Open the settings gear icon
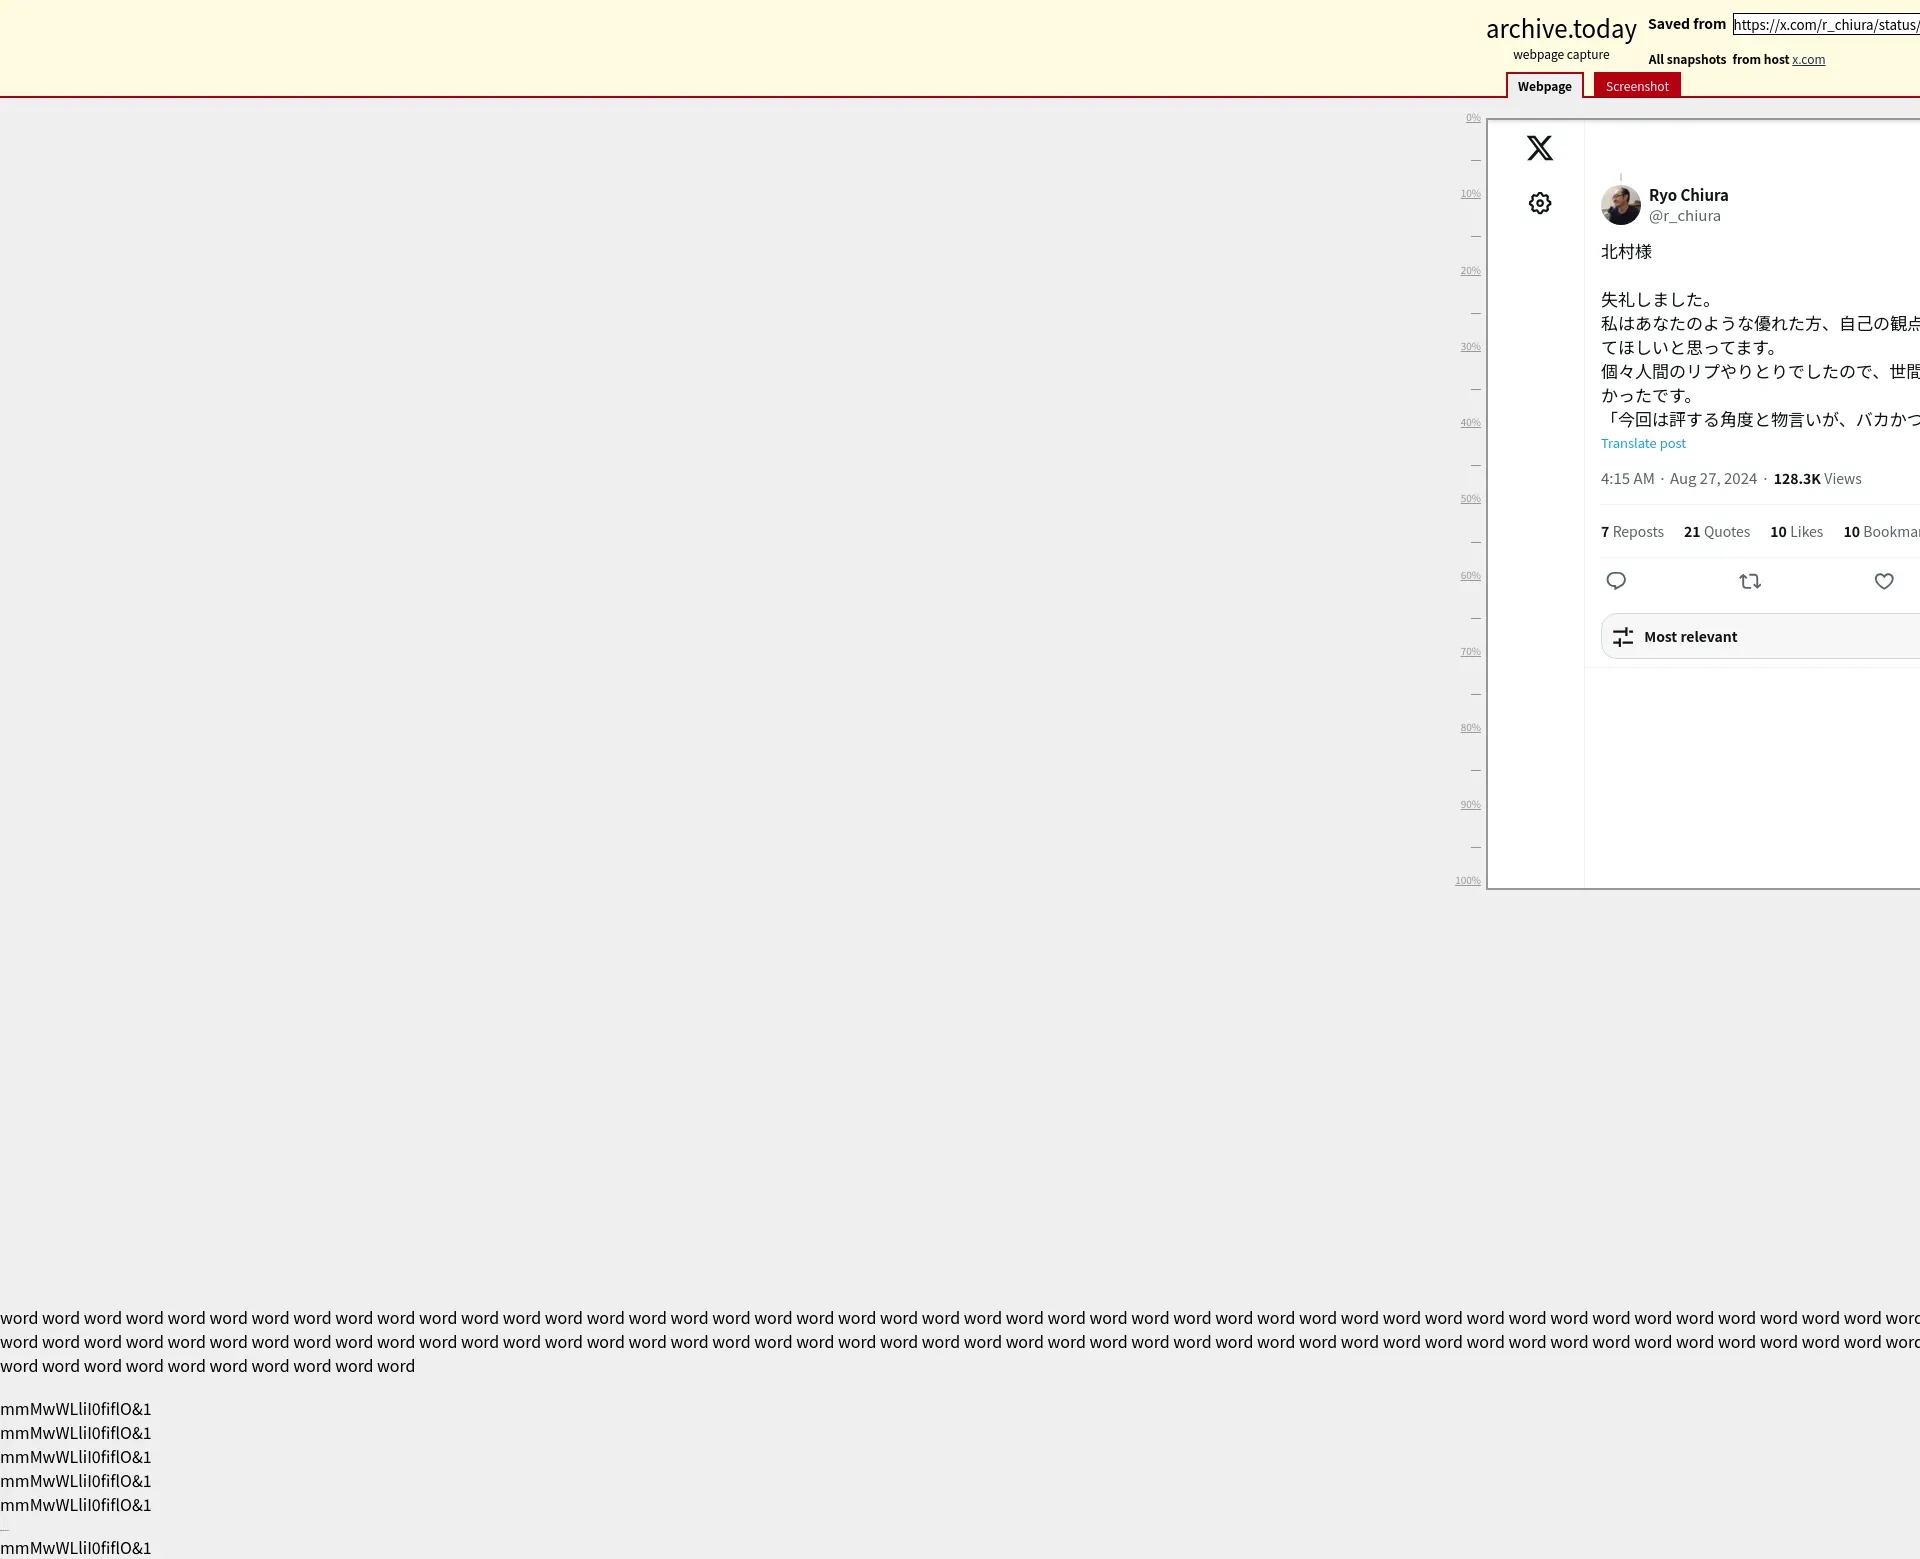 tap(1539, 203)
